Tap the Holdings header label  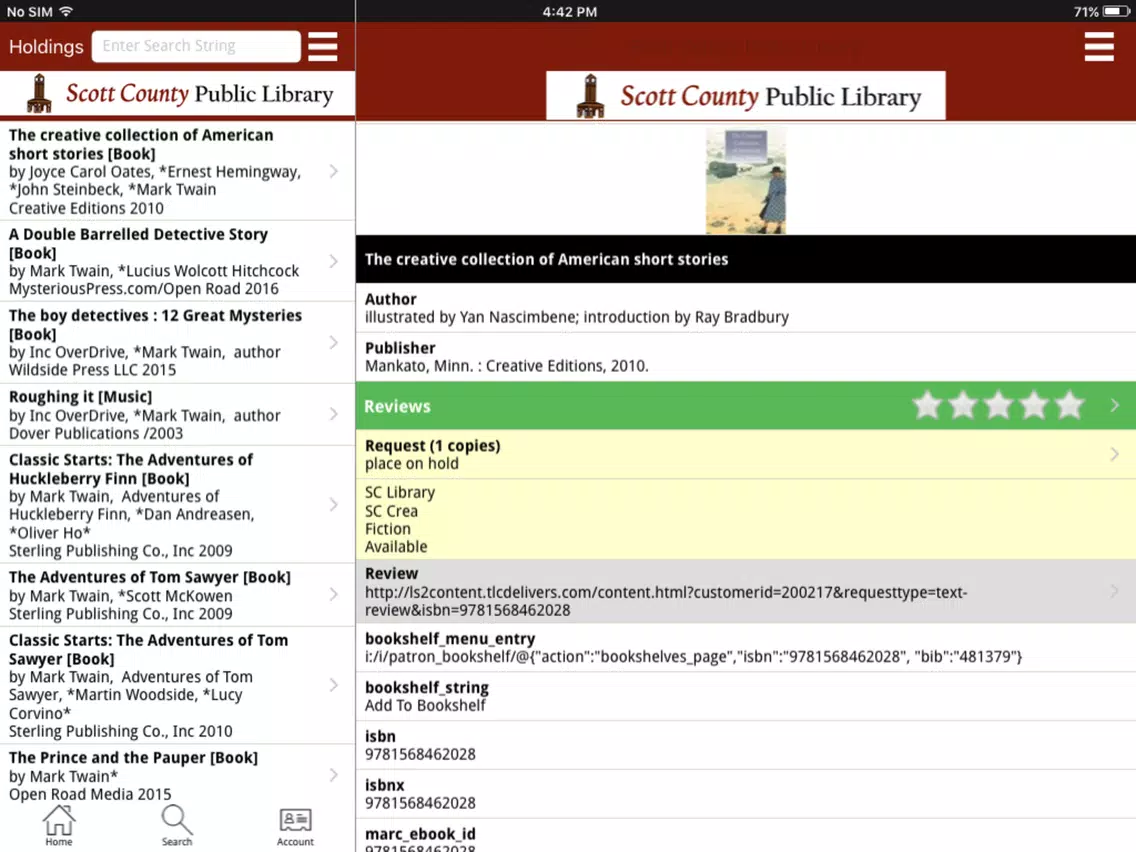point(46,47)
